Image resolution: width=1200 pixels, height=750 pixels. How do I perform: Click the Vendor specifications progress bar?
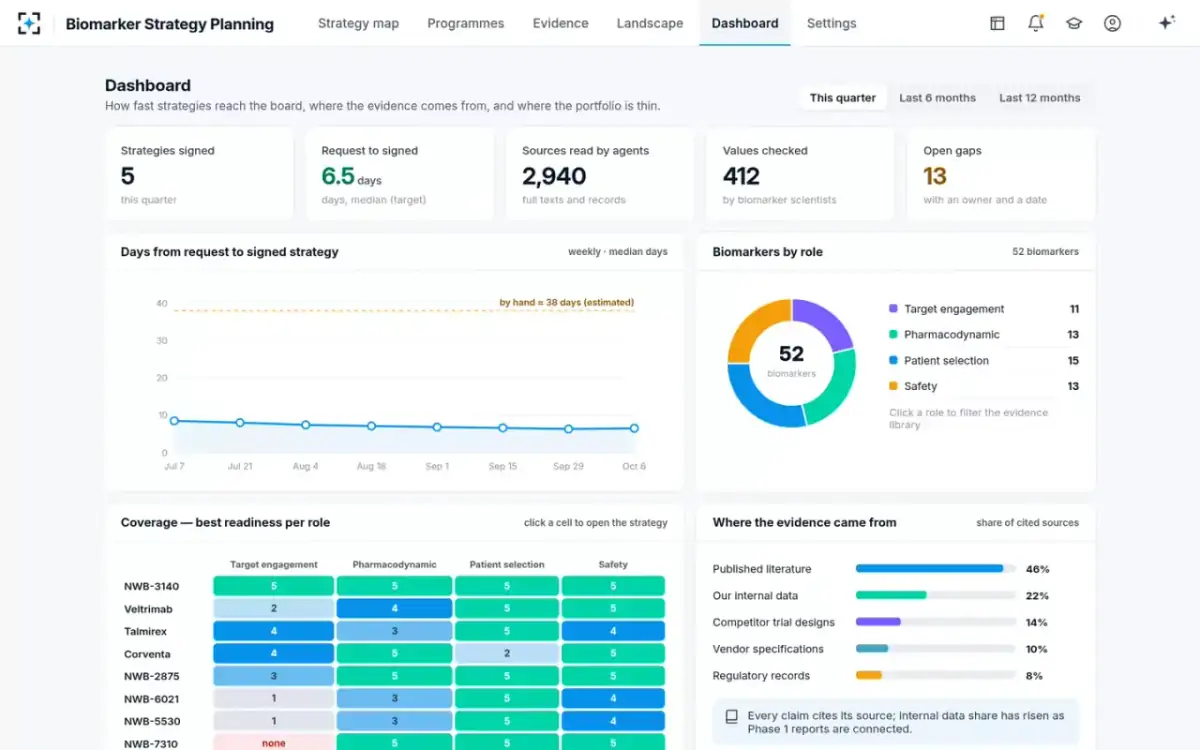point(936,649)
